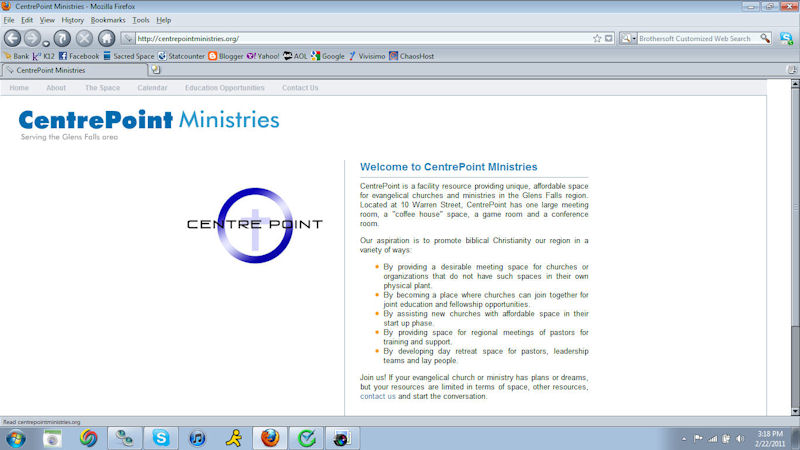Open Skype from the taskbar
The height and width of the screenshot is (450, 800).
[161, 438]
